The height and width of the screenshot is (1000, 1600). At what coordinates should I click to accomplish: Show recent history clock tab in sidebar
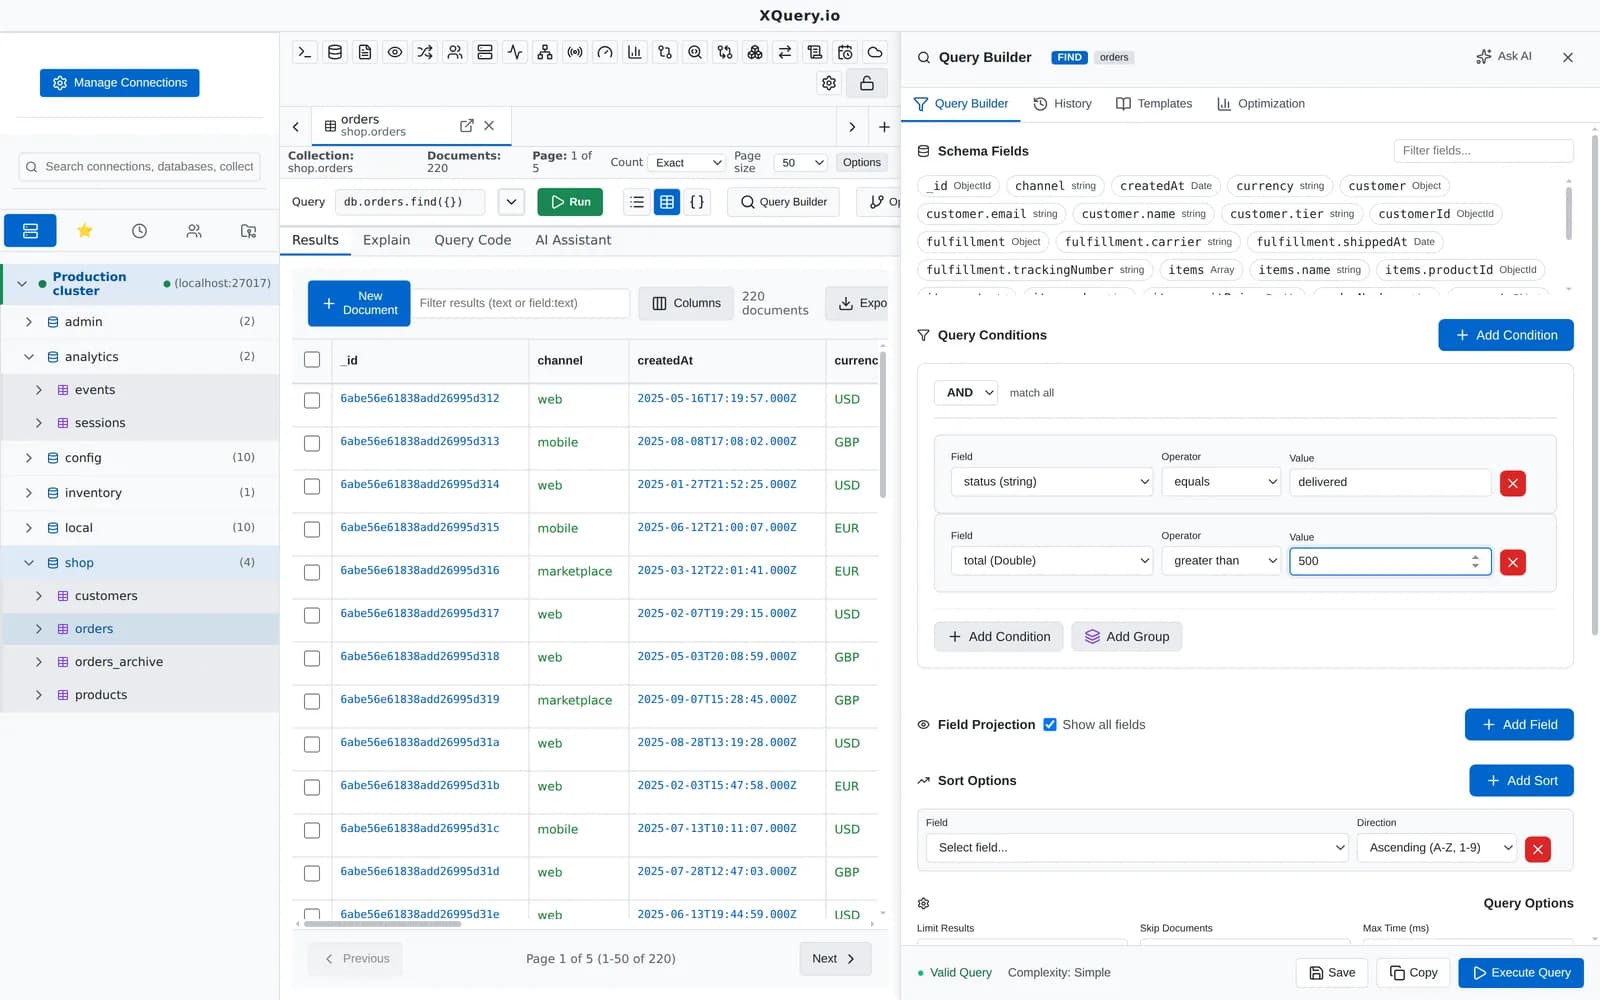tap(139, 231)
